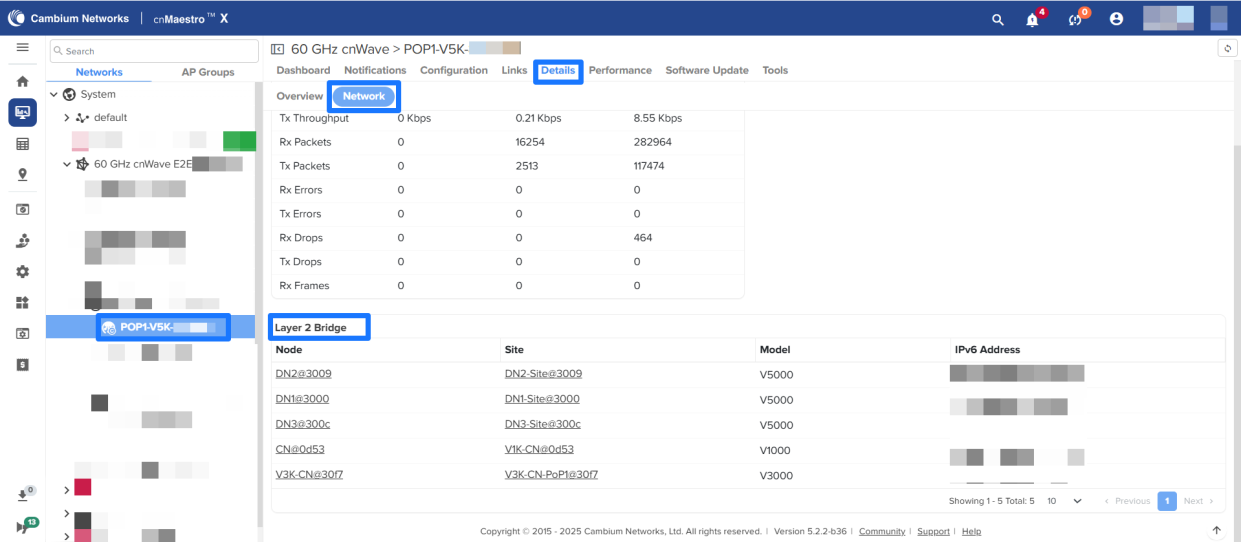Collapse the System tree node

(x=54, y=95)
